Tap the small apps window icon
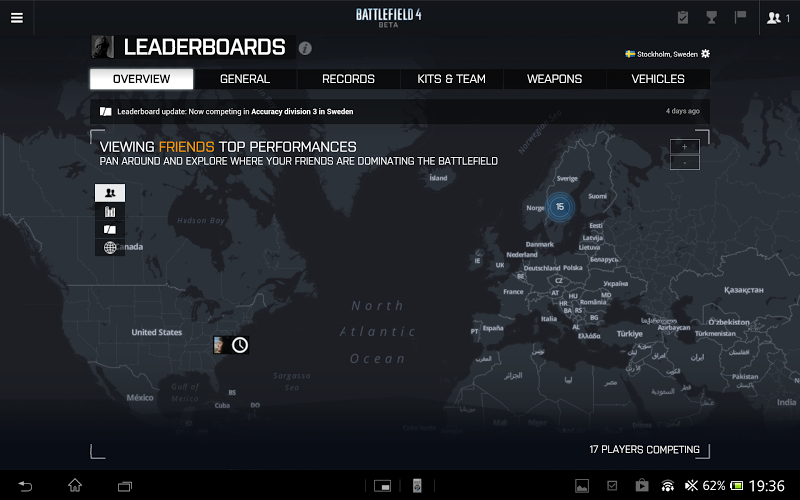 click(382, 486)
